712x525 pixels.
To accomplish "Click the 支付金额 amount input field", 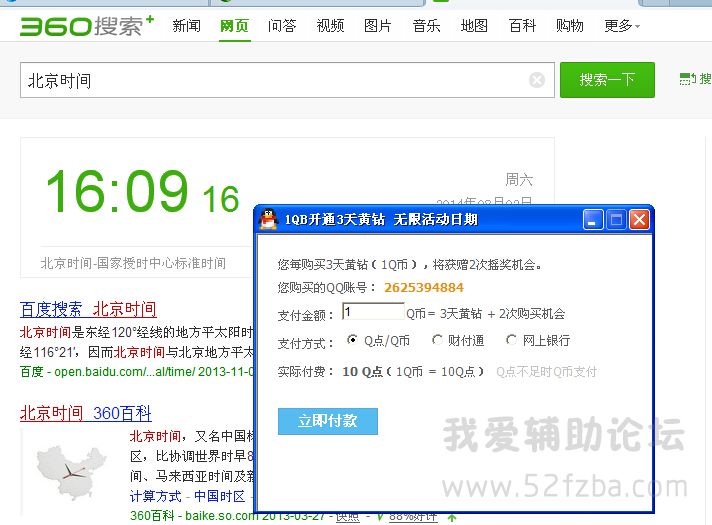I will coord(373,312).
